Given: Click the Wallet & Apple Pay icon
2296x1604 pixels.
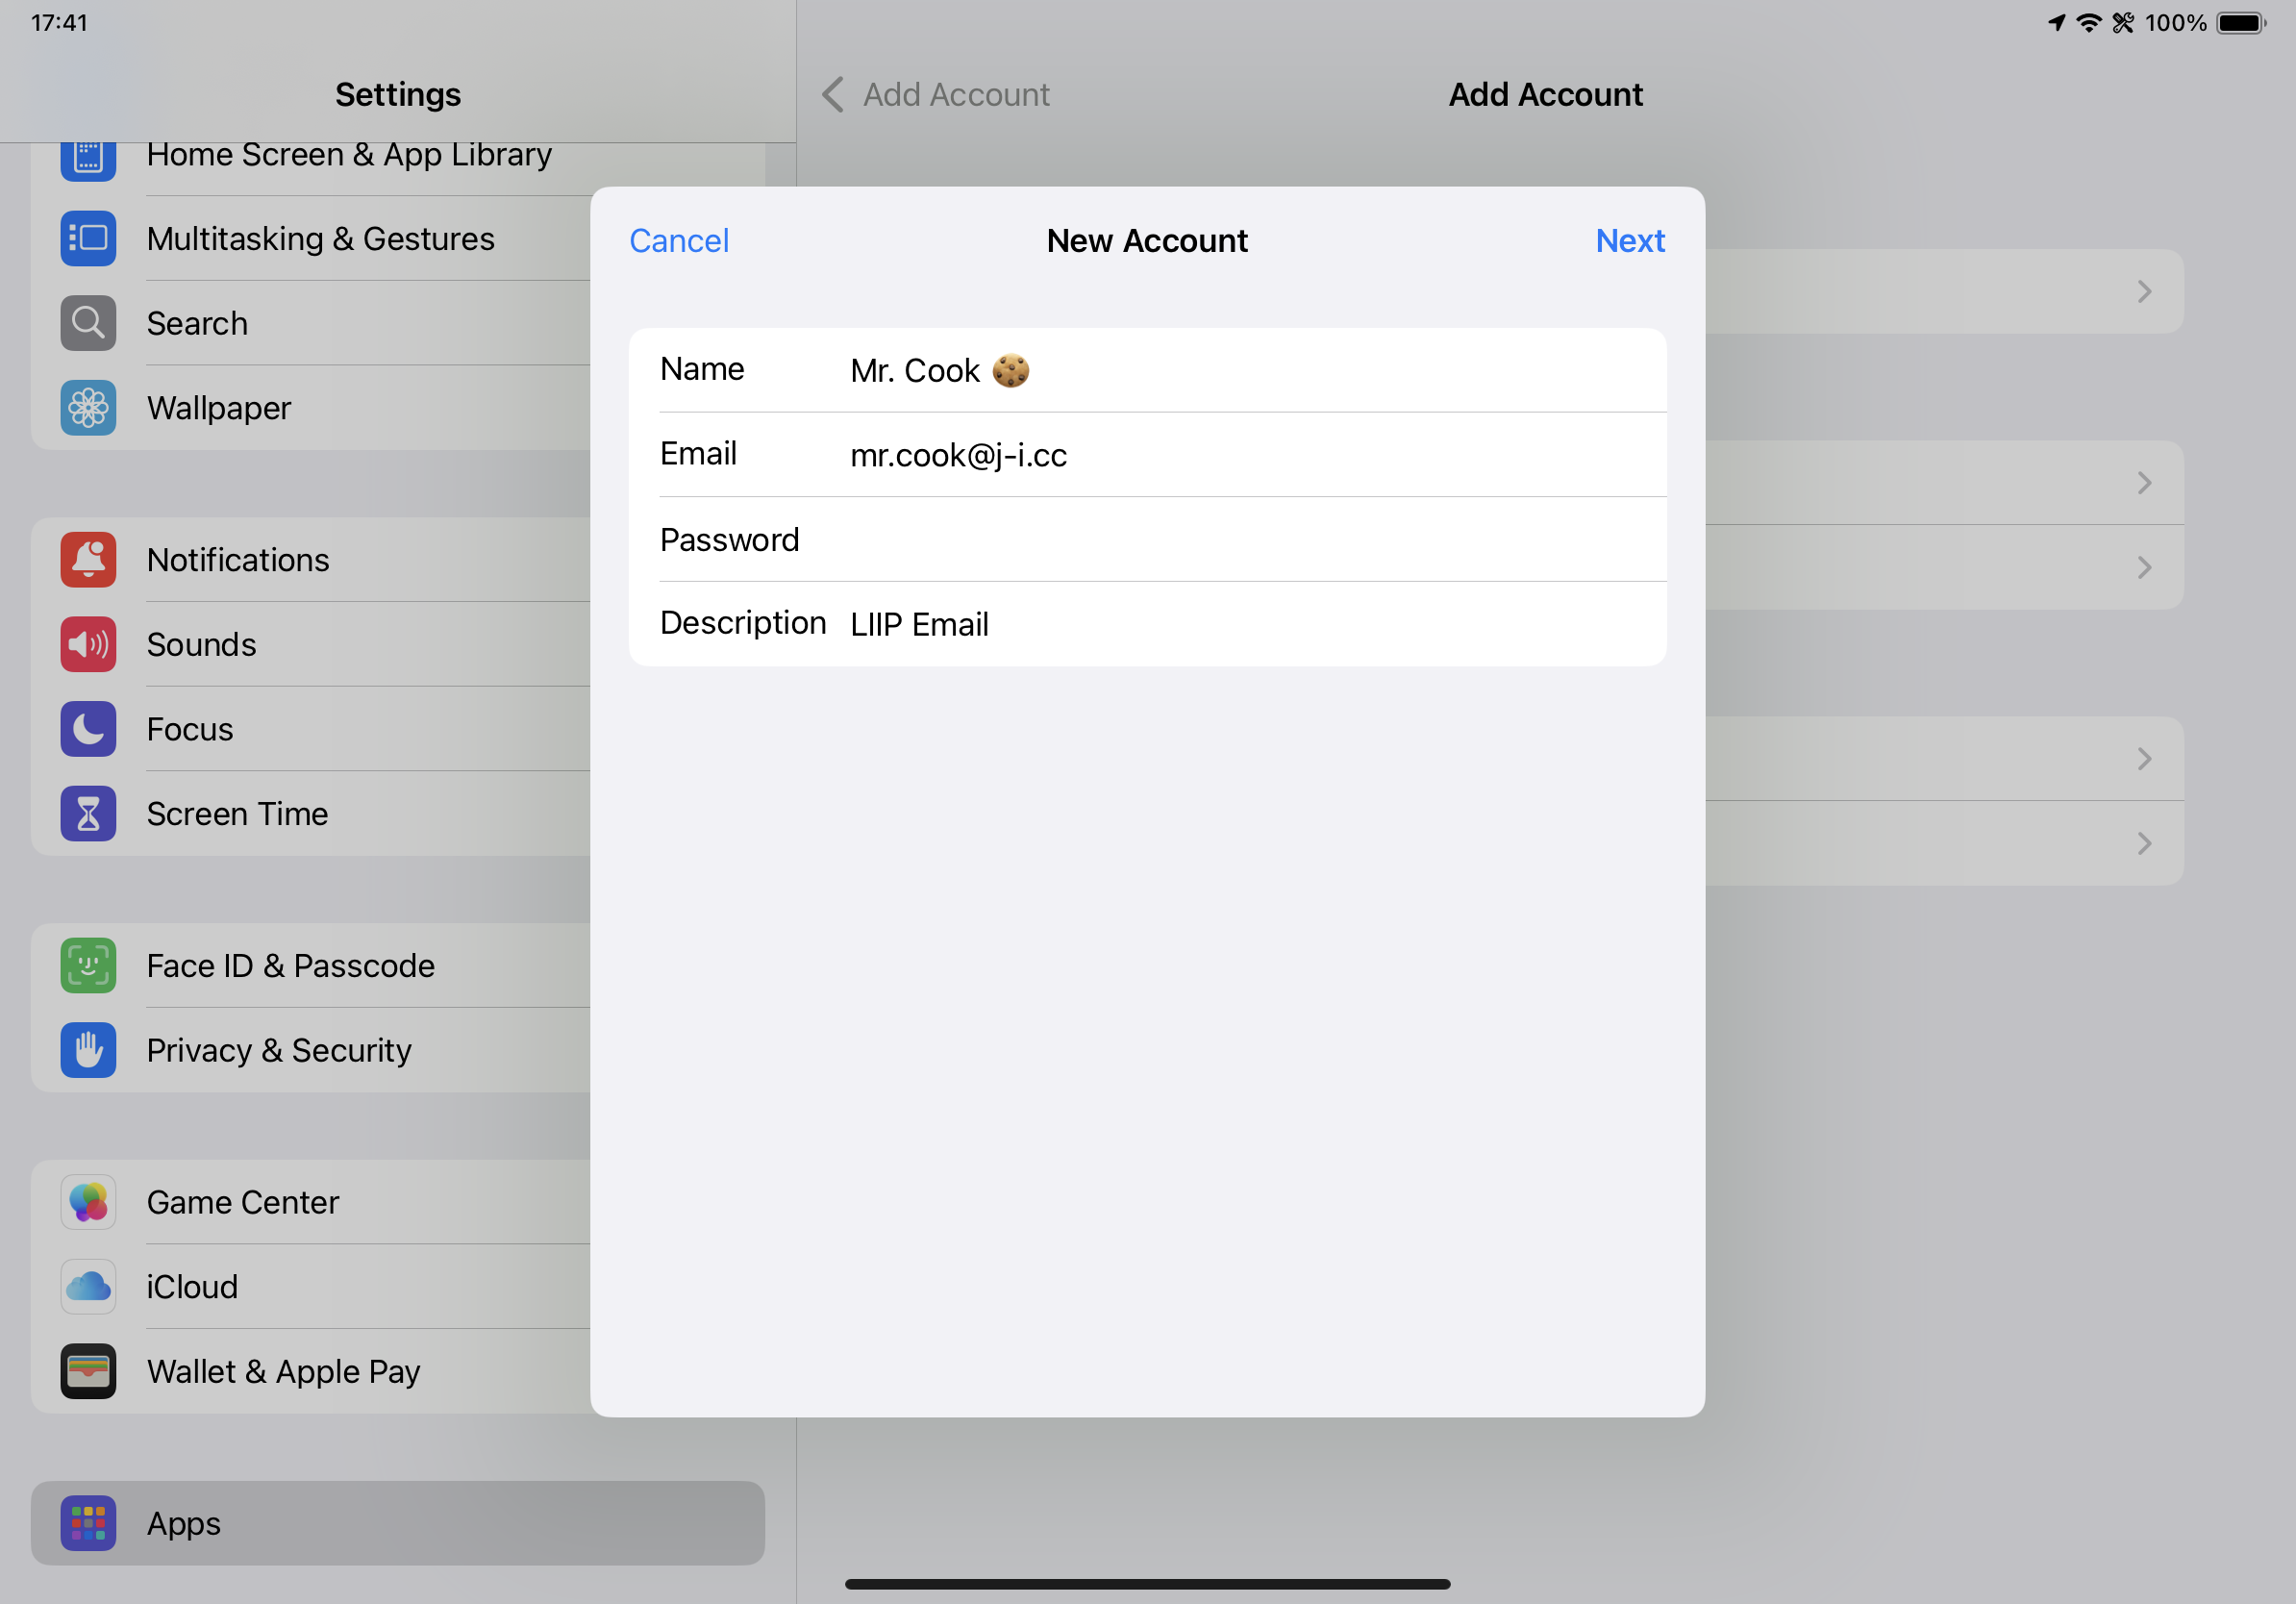Looking at the screenshot, I should click(88, 1371).
